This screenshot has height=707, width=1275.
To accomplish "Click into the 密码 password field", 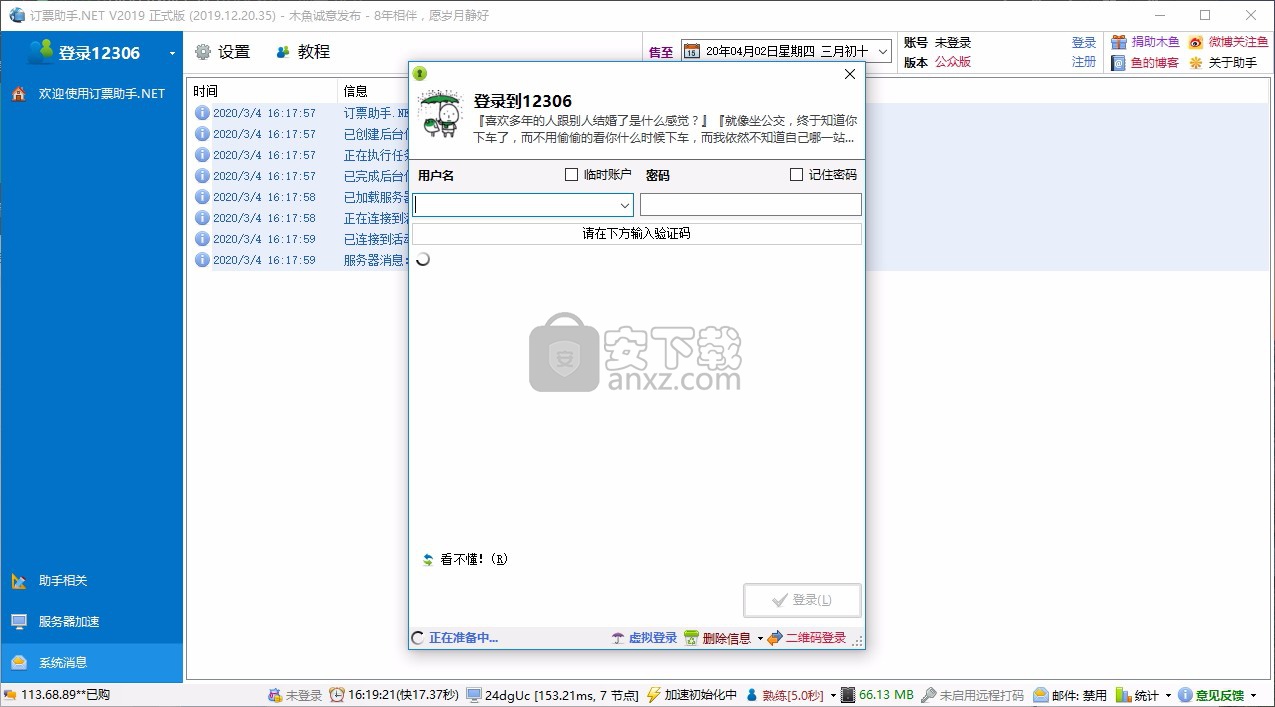I will click(x=750, y=205).
